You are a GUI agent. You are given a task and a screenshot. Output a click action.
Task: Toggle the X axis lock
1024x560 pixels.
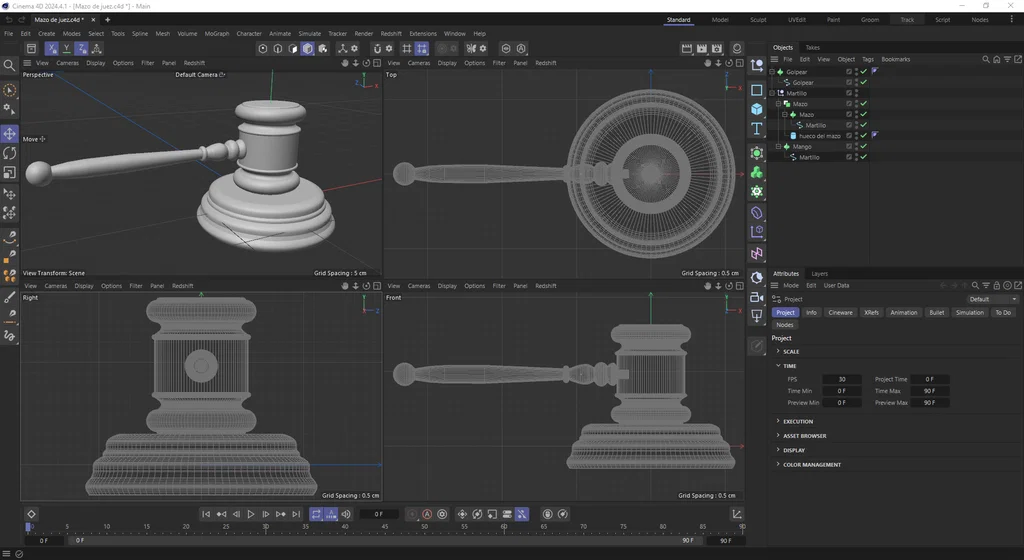tap(52, 48)
